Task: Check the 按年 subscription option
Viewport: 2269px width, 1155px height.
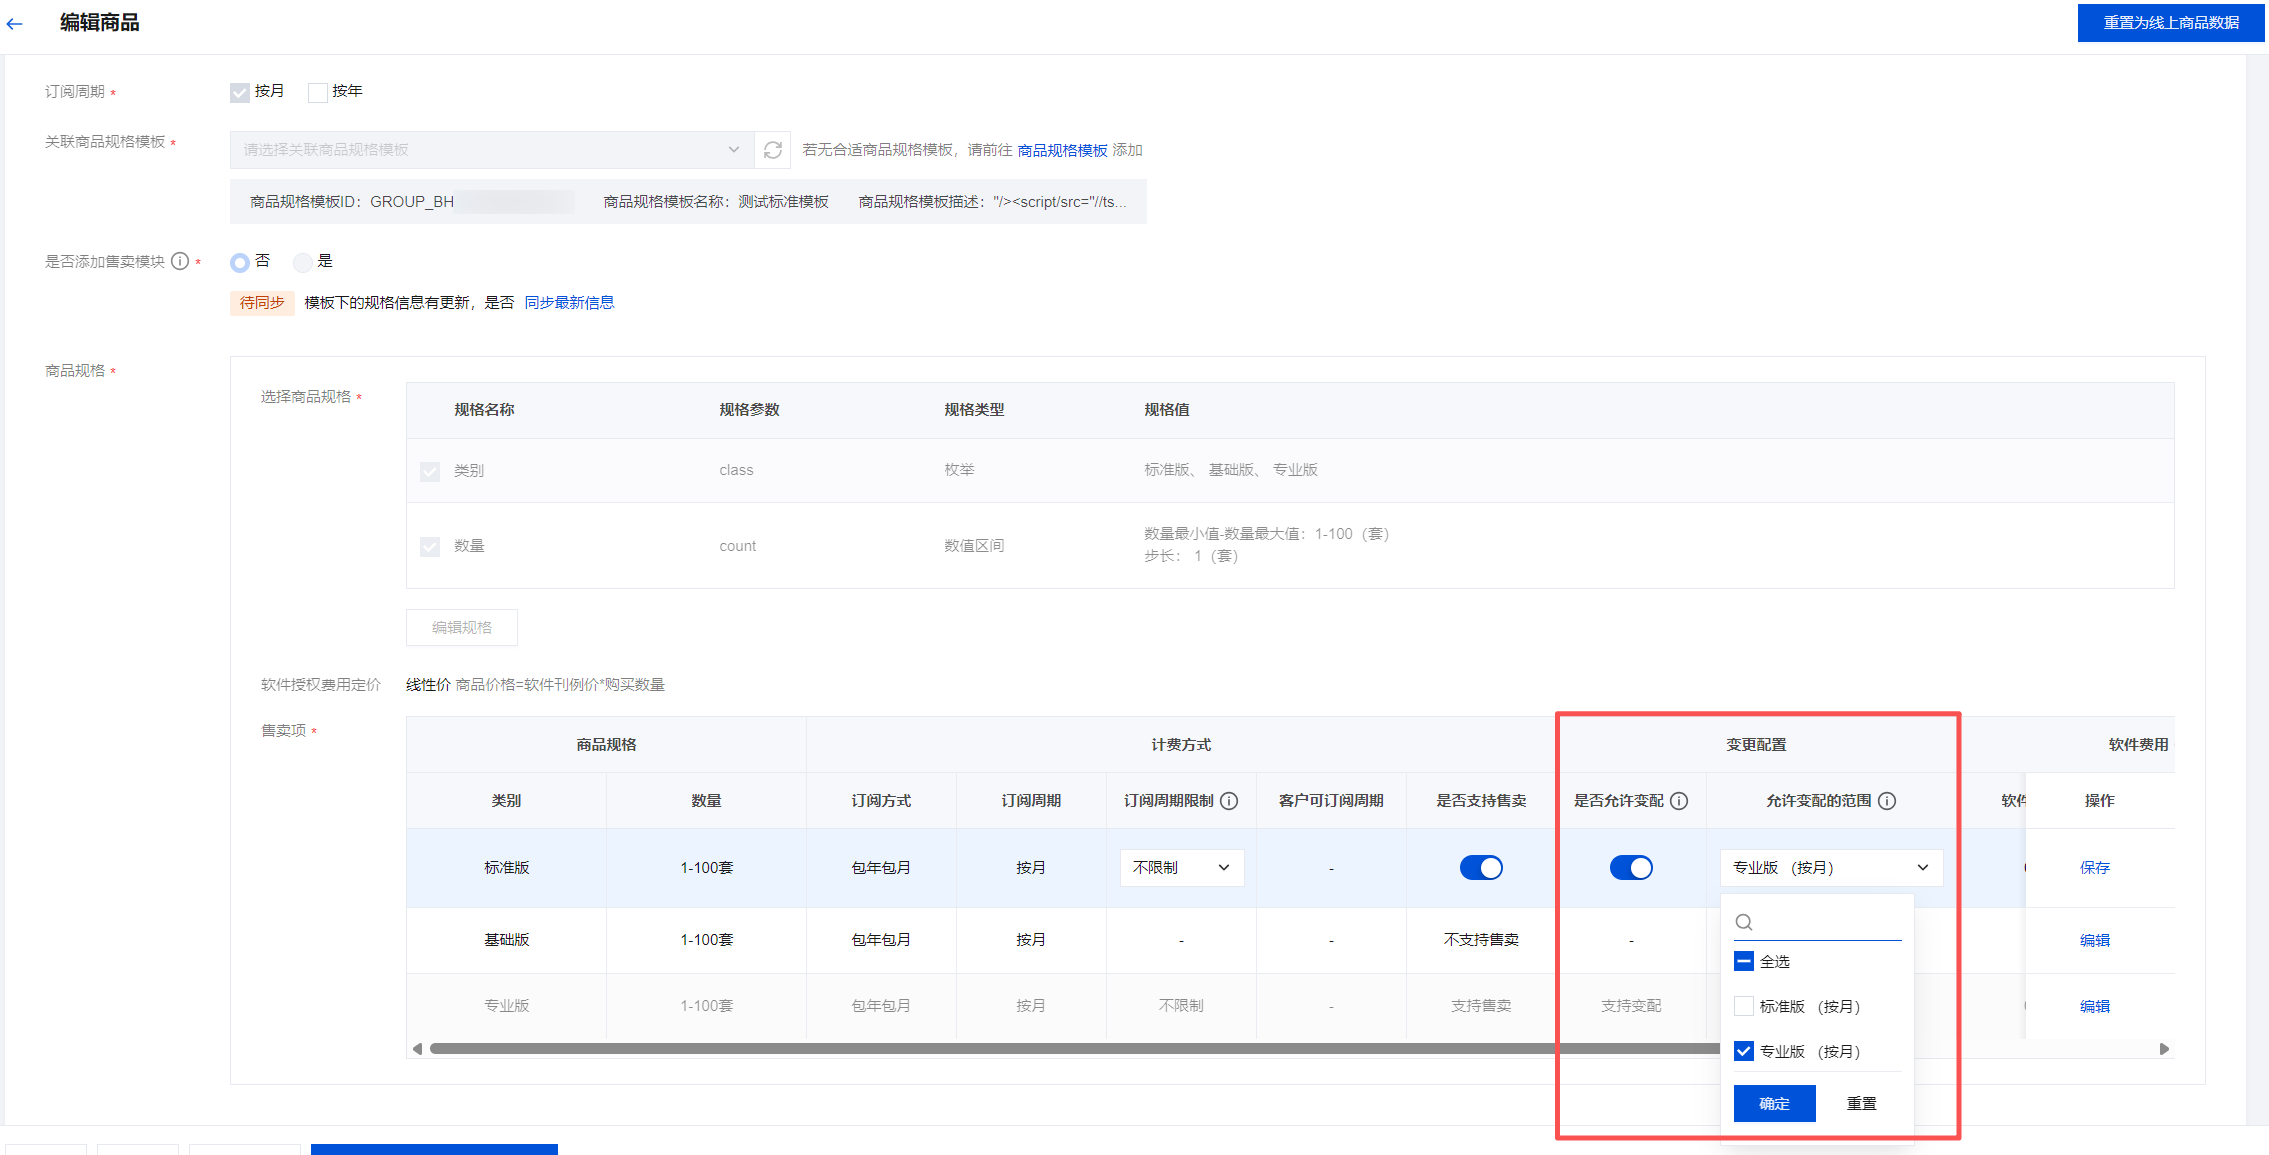Action: tap(318, 92)
